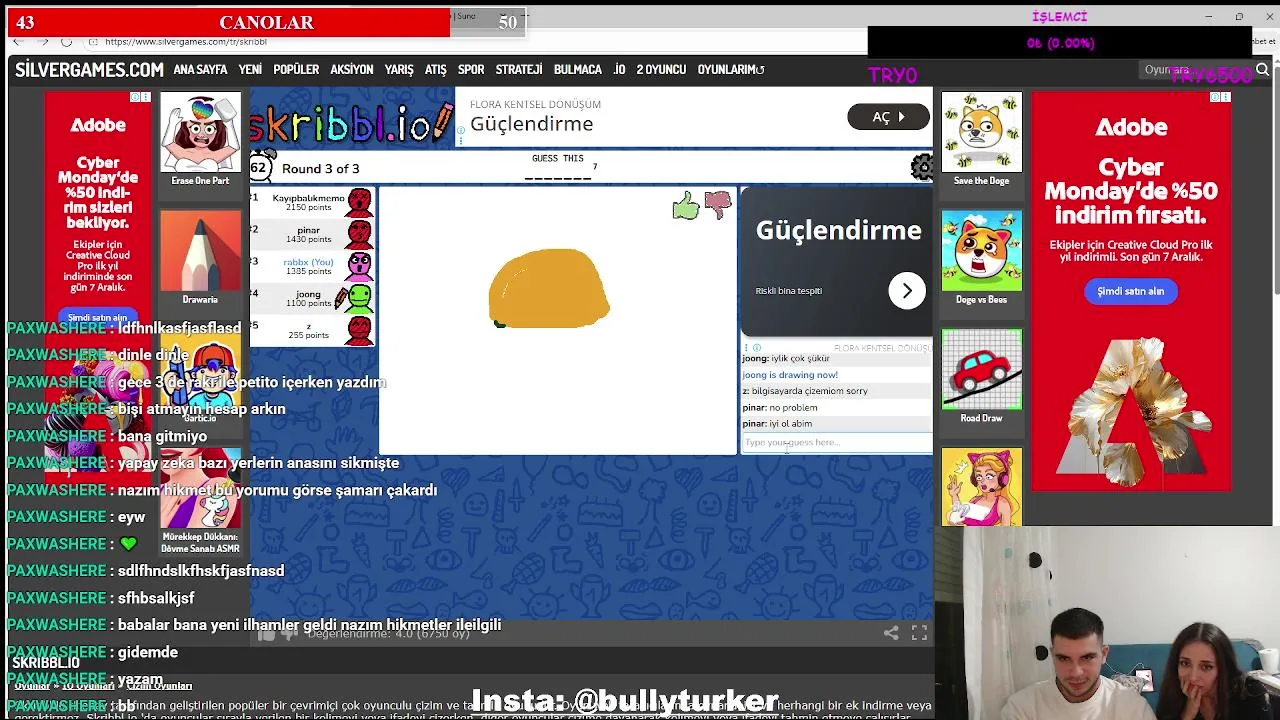Click the next arrow on the Güçlendirme ad

click(x=907, y=291)
